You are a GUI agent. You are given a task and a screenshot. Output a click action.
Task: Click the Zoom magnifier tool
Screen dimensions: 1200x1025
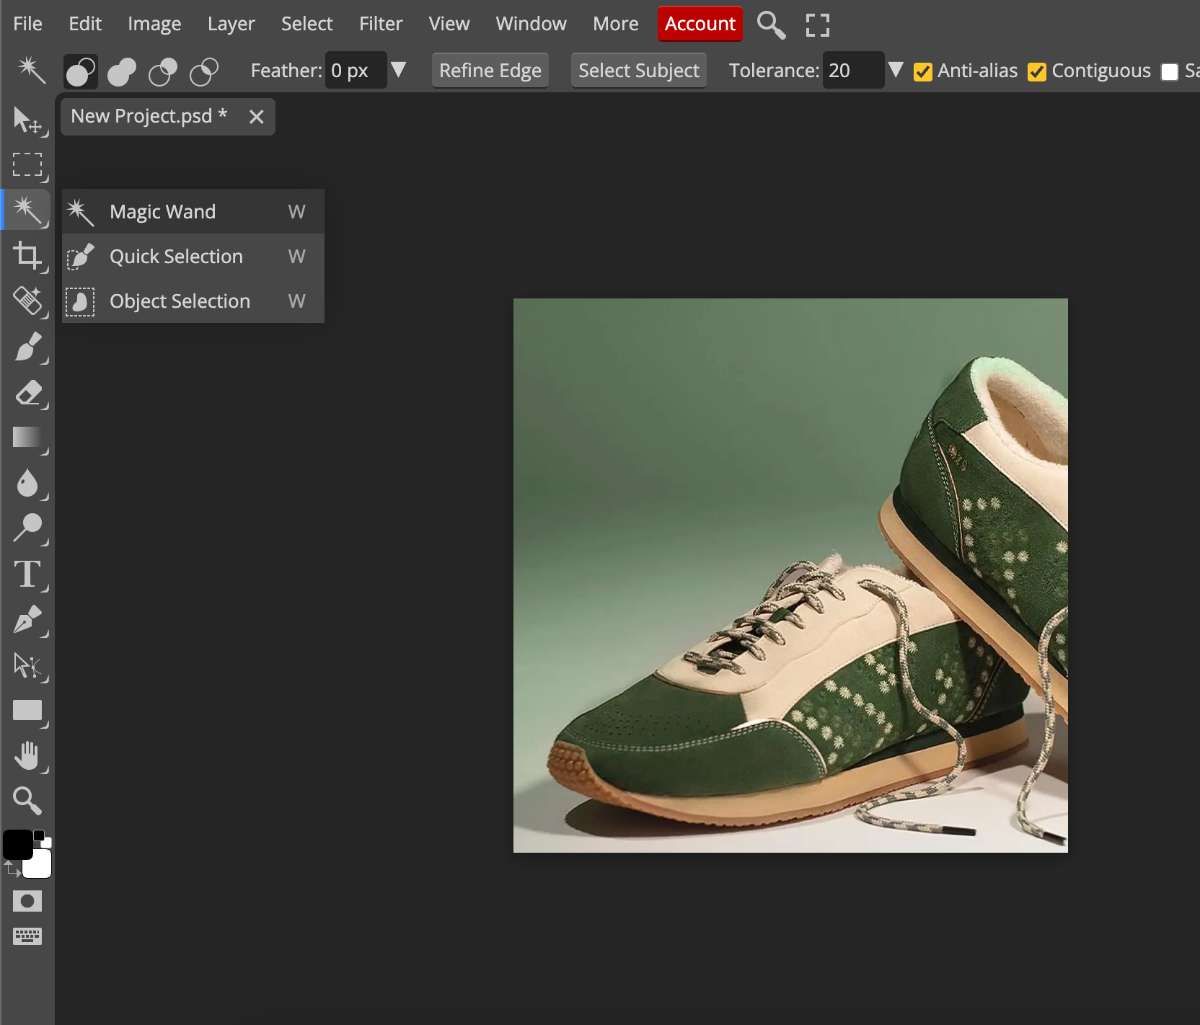click(27, 800)
